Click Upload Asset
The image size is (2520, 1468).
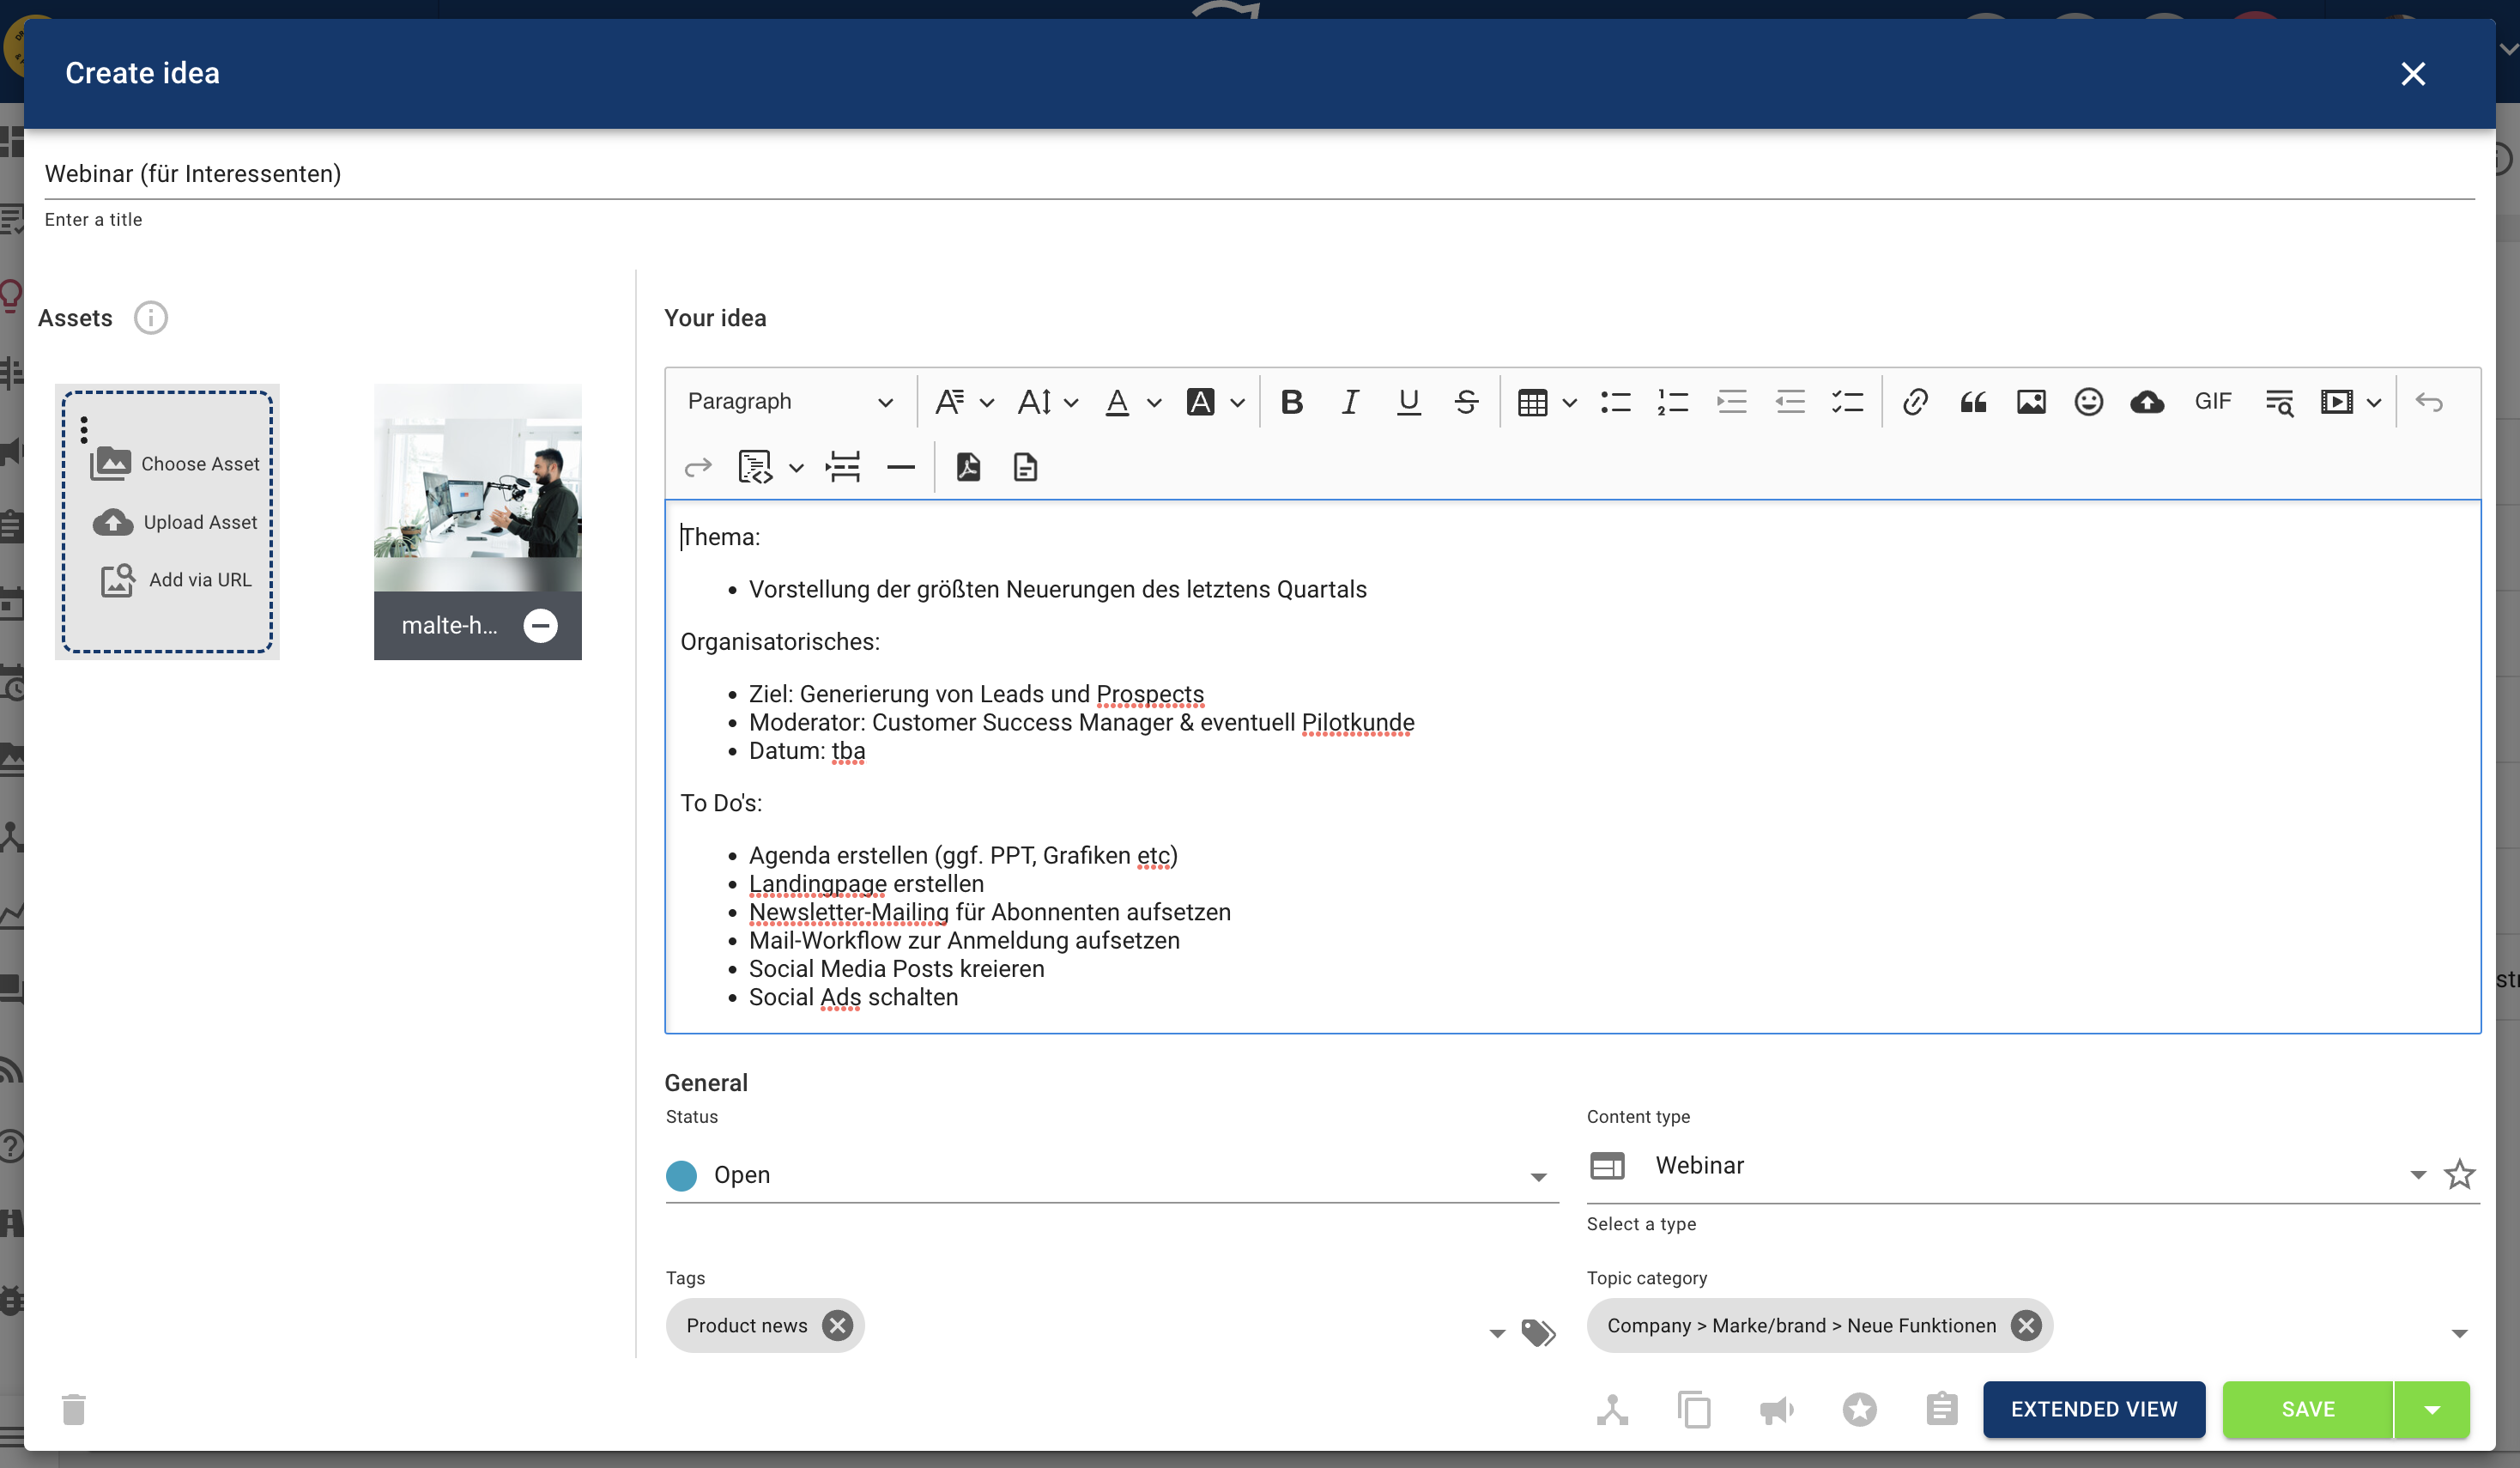point(176,522)
